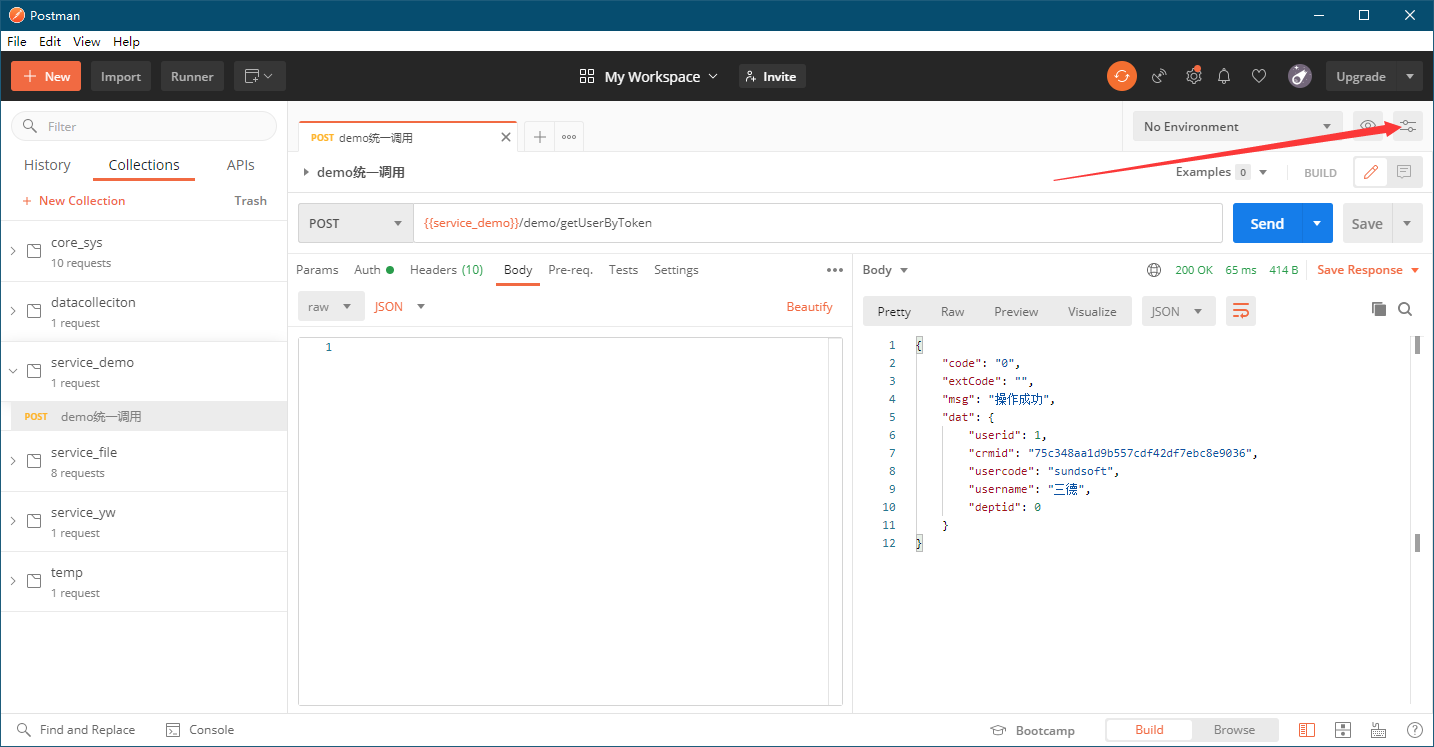Image resolution: width=1434 pixels, height=747 pixels.
Task: Click the heart icon in header
Action: click(x=1259, y=76)
